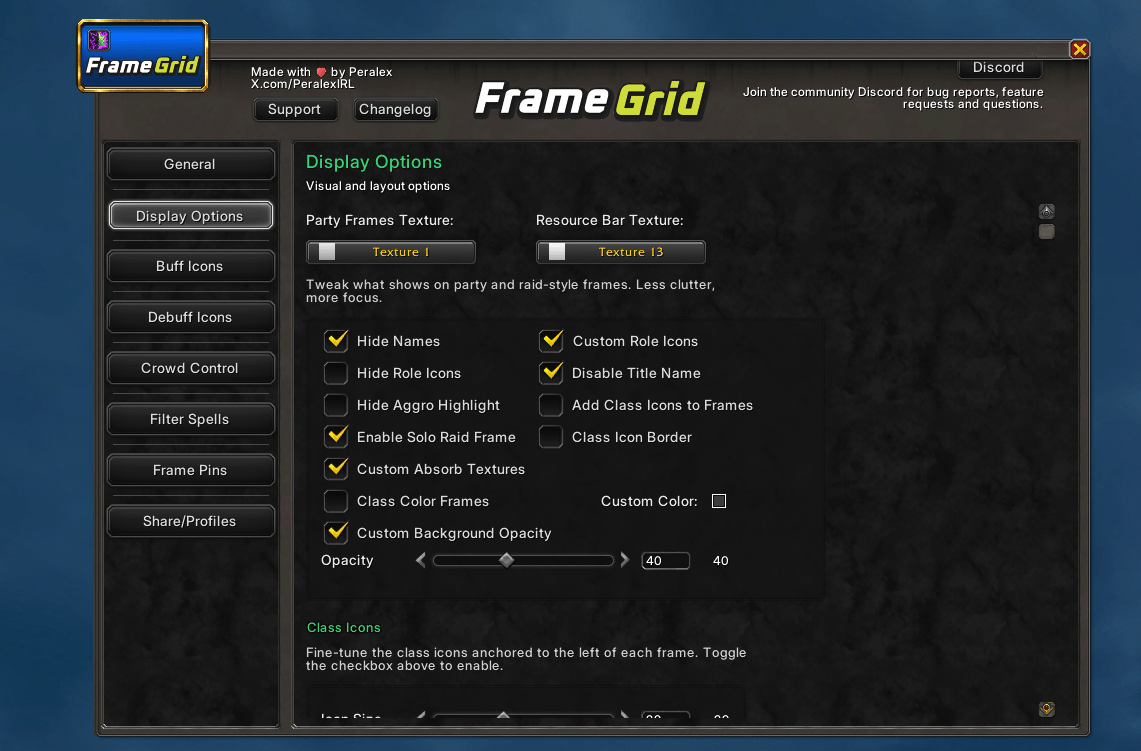Uncheck Custom Role Icons checkbox

click(x=552, y=341)
